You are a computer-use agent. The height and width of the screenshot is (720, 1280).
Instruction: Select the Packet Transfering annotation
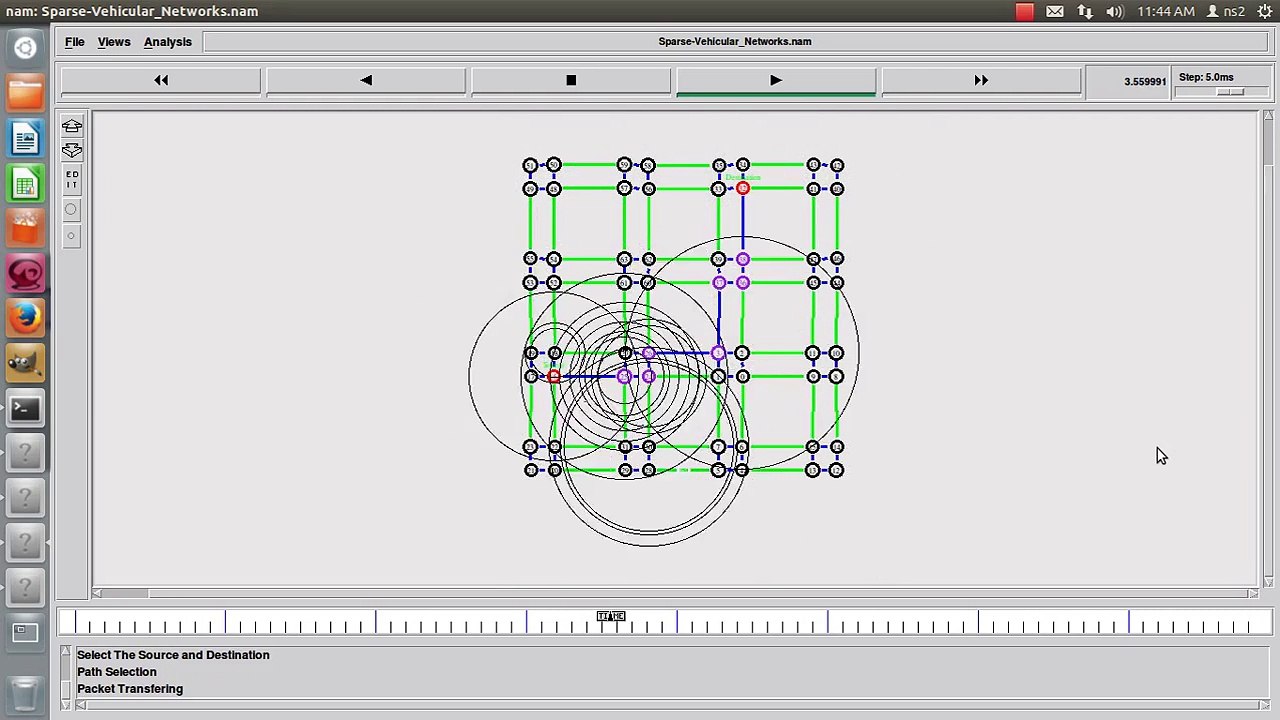coord(130,689)
